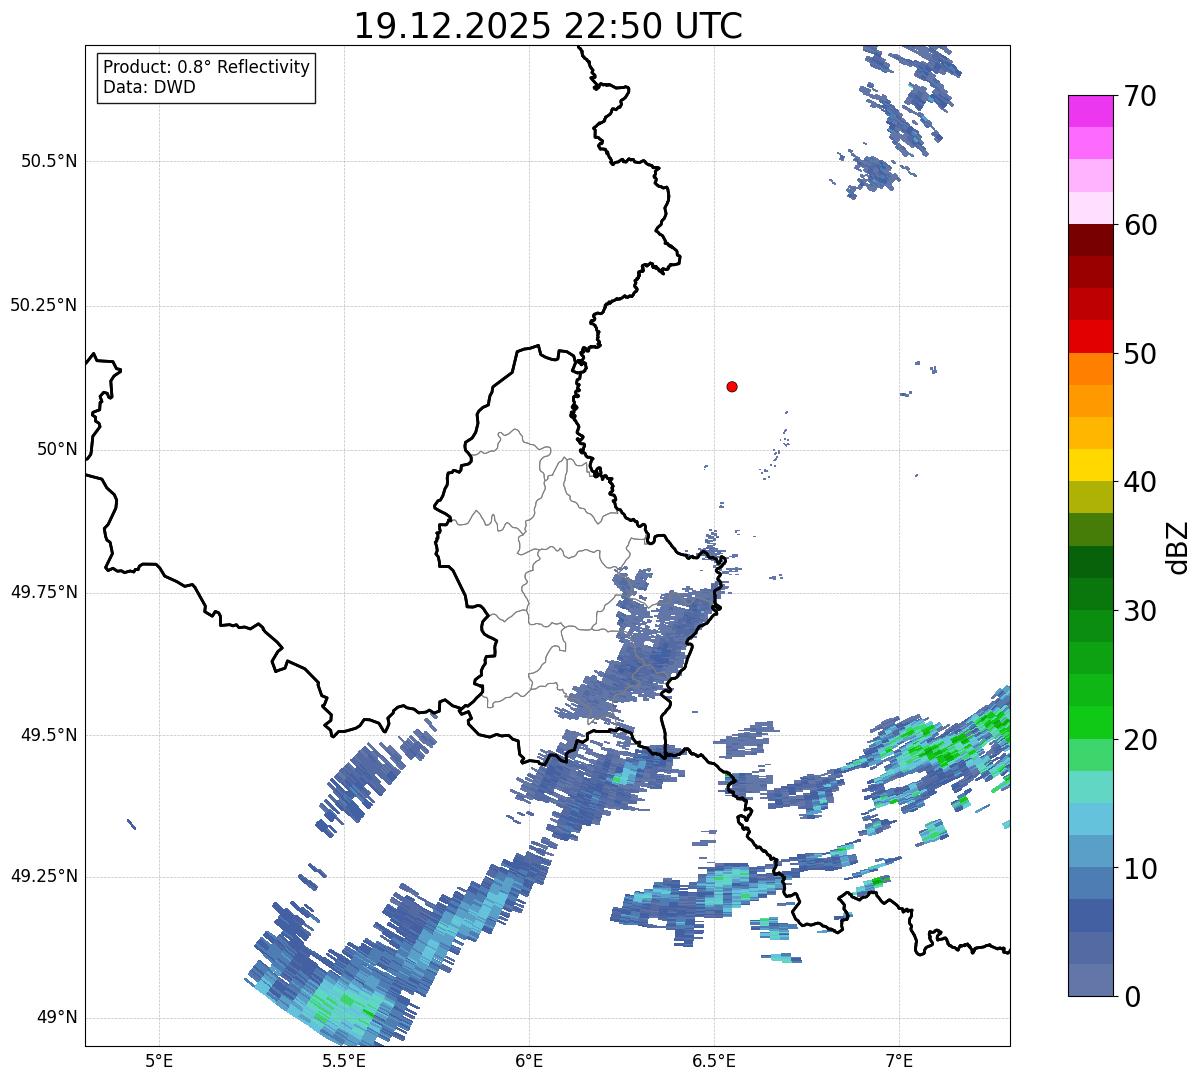Click the '49.5°N' latitude label
Viewport: 1202px width, 1081px height.
pos(49,735)
